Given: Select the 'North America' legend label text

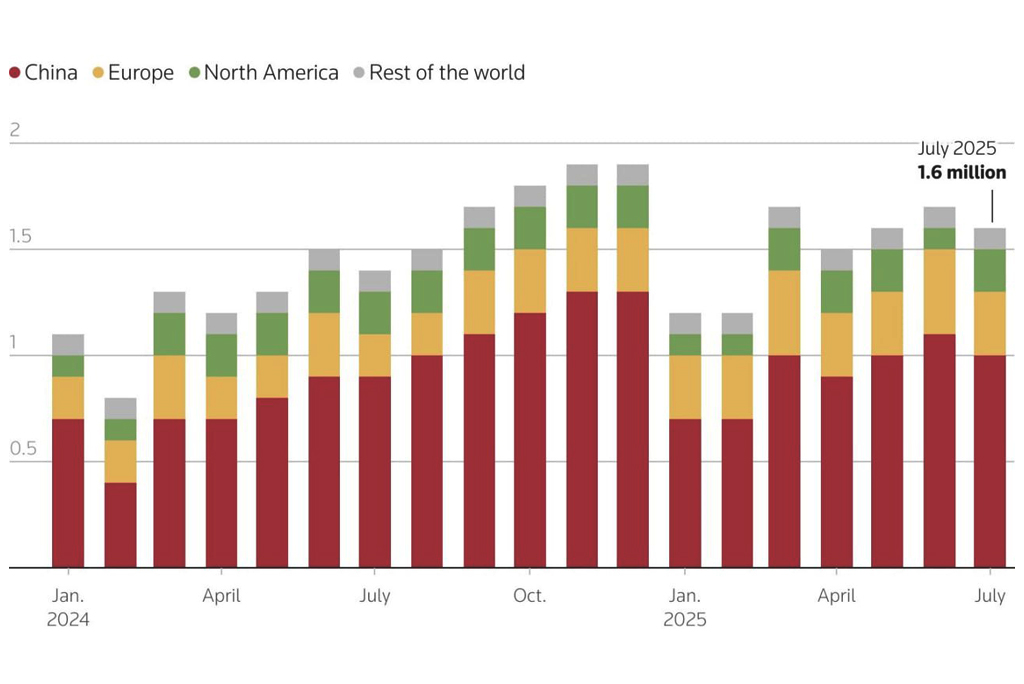Looking at the screenshot, I should click(271, 73).
